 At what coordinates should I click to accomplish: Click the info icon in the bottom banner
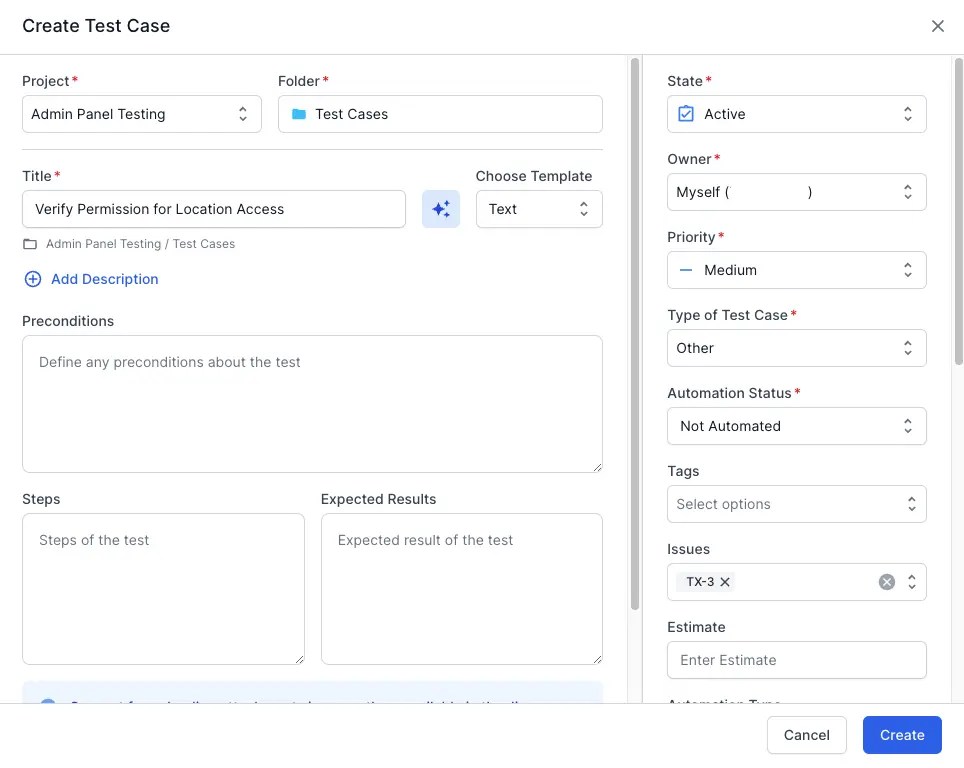pyautogui.click(x=46, y=707)
